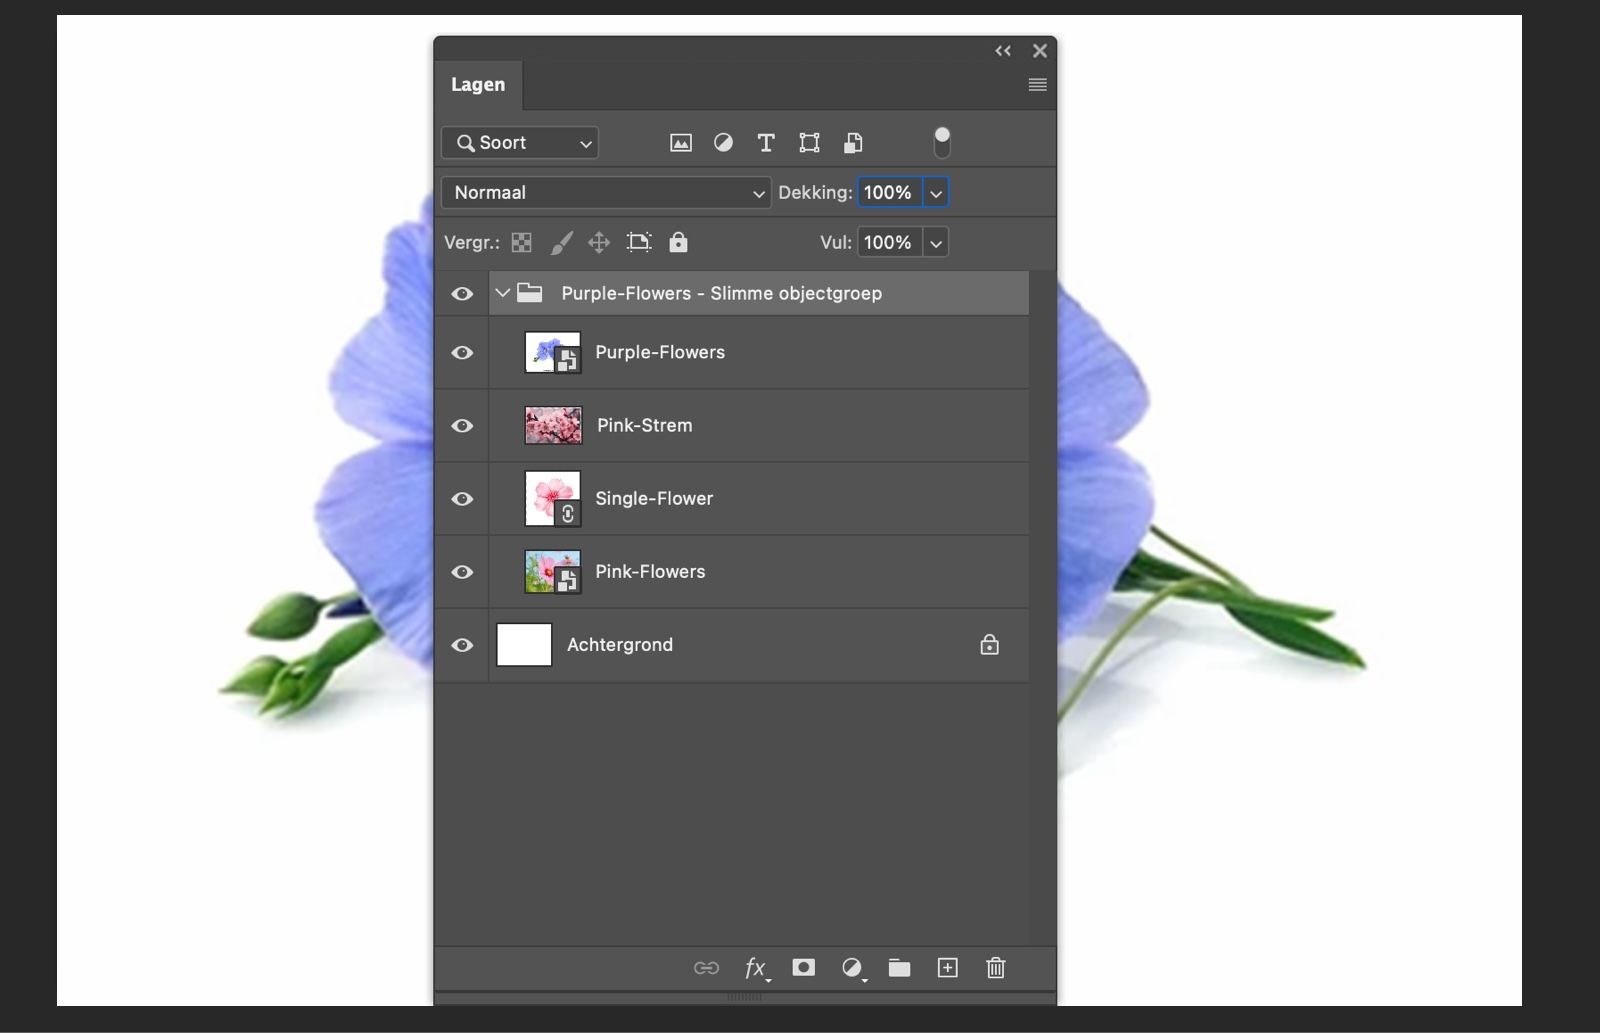This screenshot has width=1600, height=1033.
Task: Lock layer position with move icon
Action: pos(599,242)
